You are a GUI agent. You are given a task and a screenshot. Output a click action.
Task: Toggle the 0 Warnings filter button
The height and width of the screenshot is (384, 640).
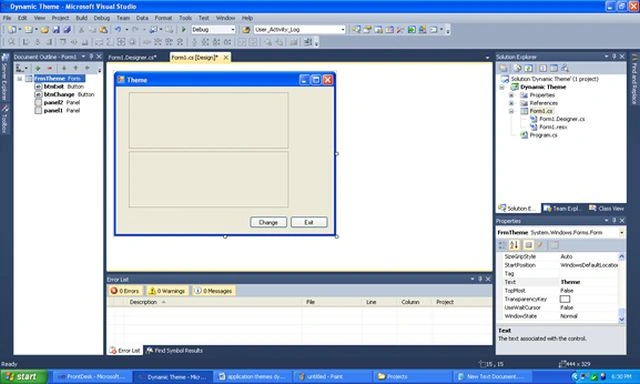click(x=167, y=291)
